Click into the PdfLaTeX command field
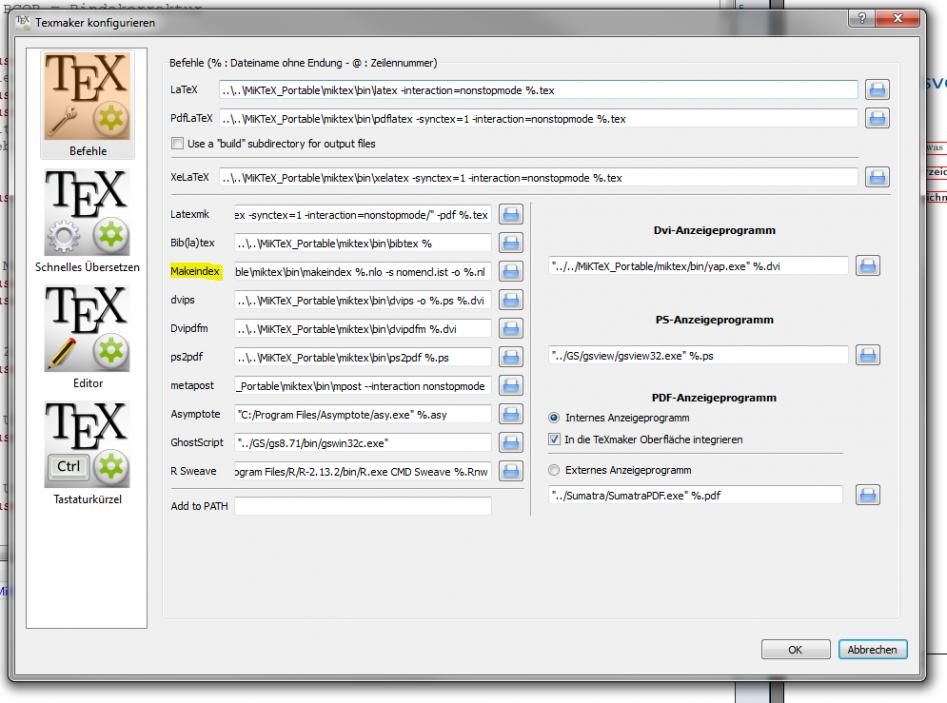Screen dimensions: 947x703 pos(538,119)
